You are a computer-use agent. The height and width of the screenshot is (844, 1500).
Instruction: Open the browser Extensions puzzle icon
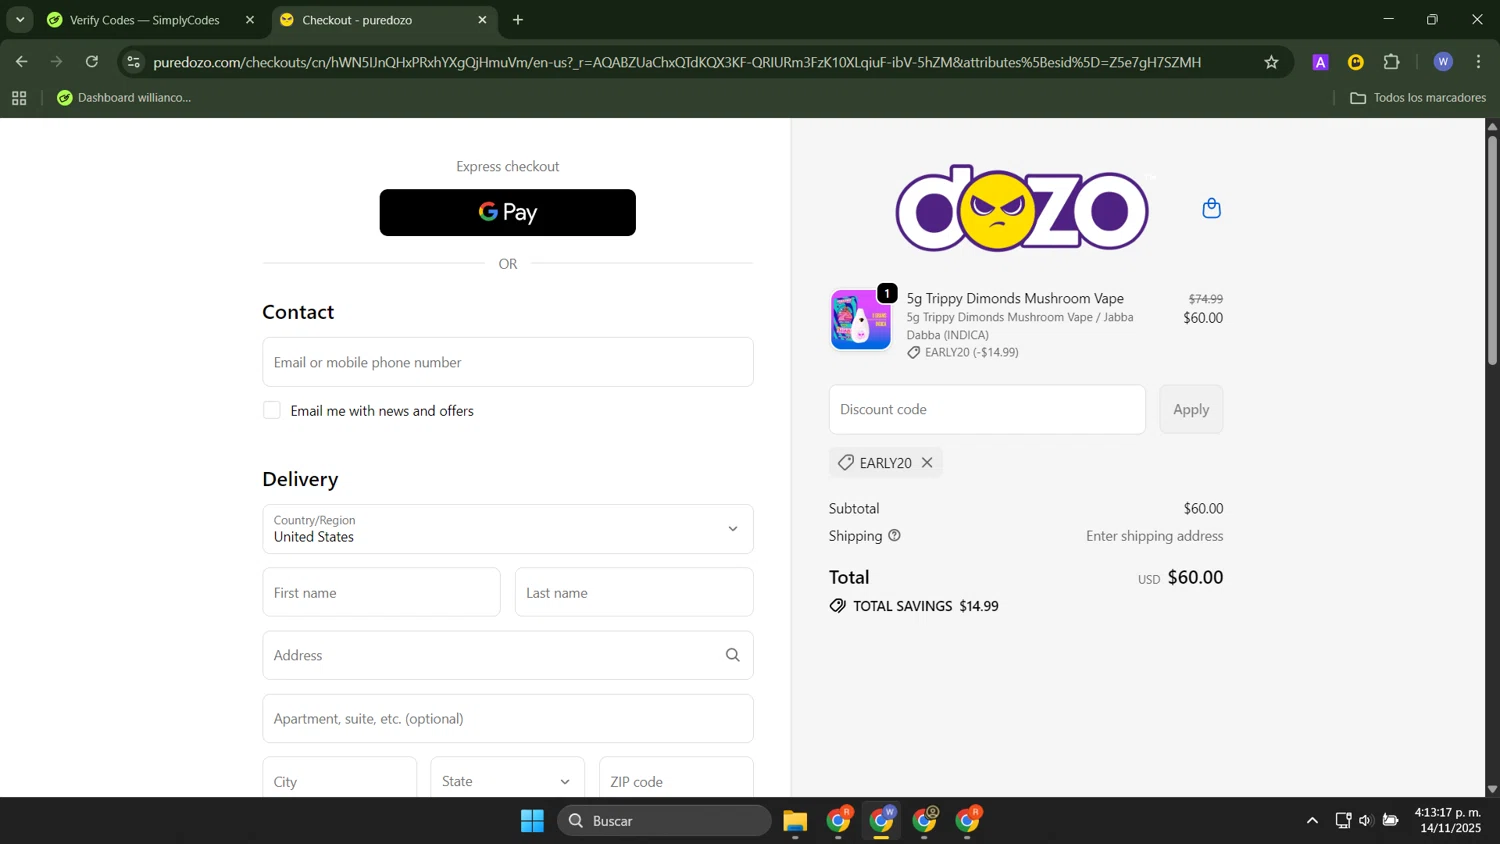point(1391,62)
